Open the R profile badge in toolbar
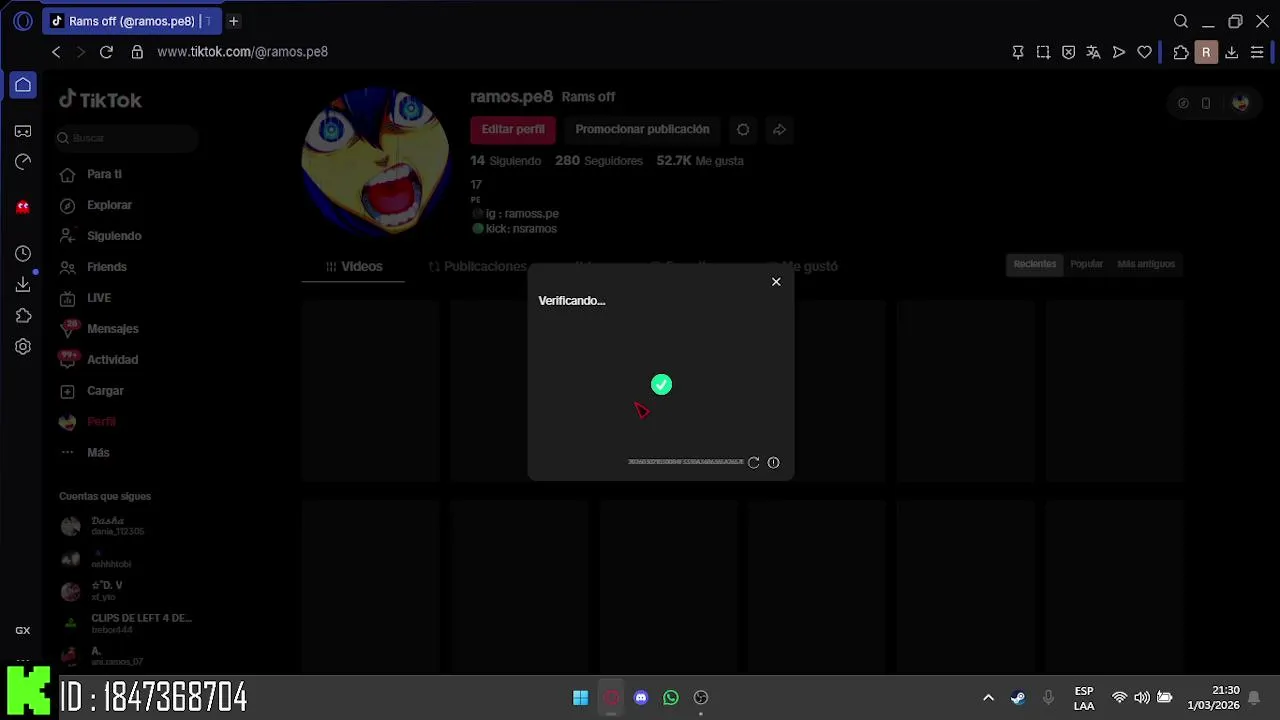 (1206, 52)
